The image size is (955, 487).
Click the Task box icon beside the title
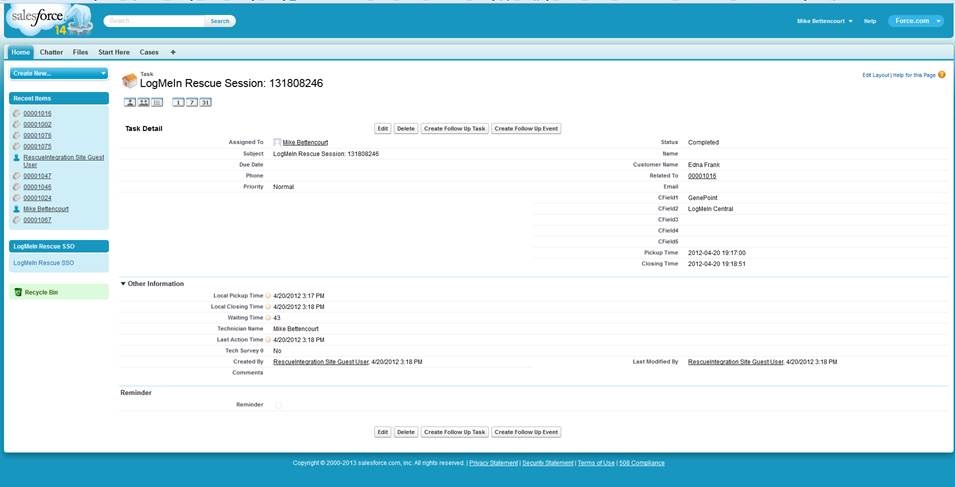129,81
